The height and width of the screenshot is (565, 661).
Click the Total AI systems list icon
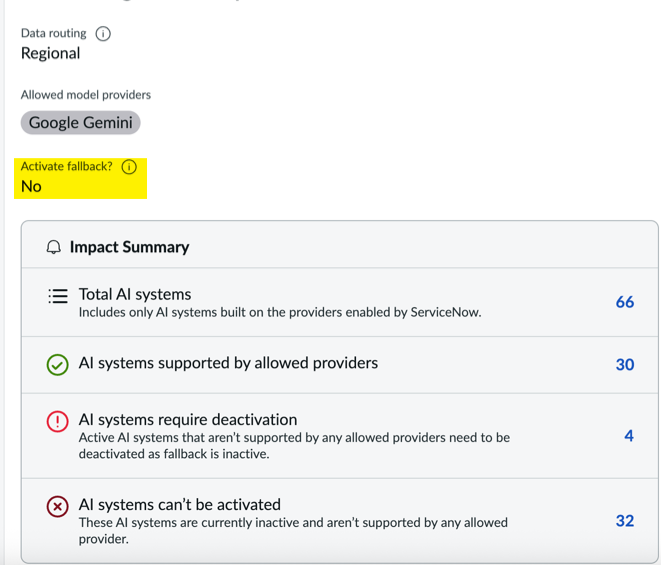(x=58, y=296)
